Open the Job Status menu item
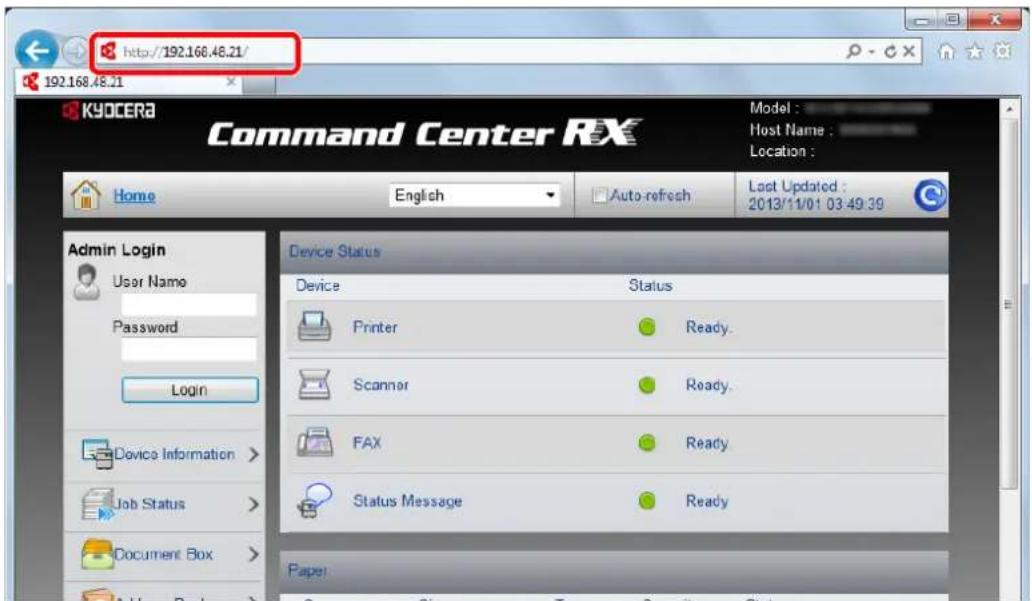1032x601 pixels. tap(164, 504)
